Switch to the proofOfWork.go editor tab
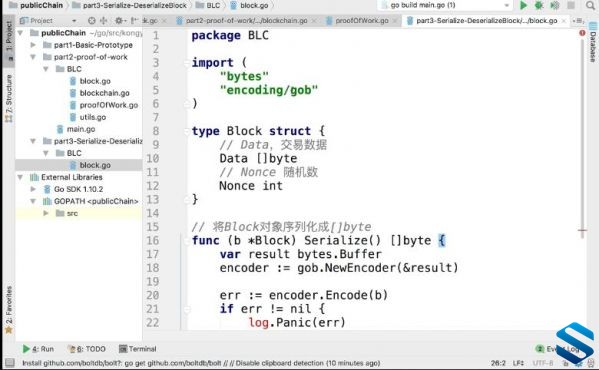Image resolution: width=599 pixels, height=370 pixels. (x=361, y=21)
